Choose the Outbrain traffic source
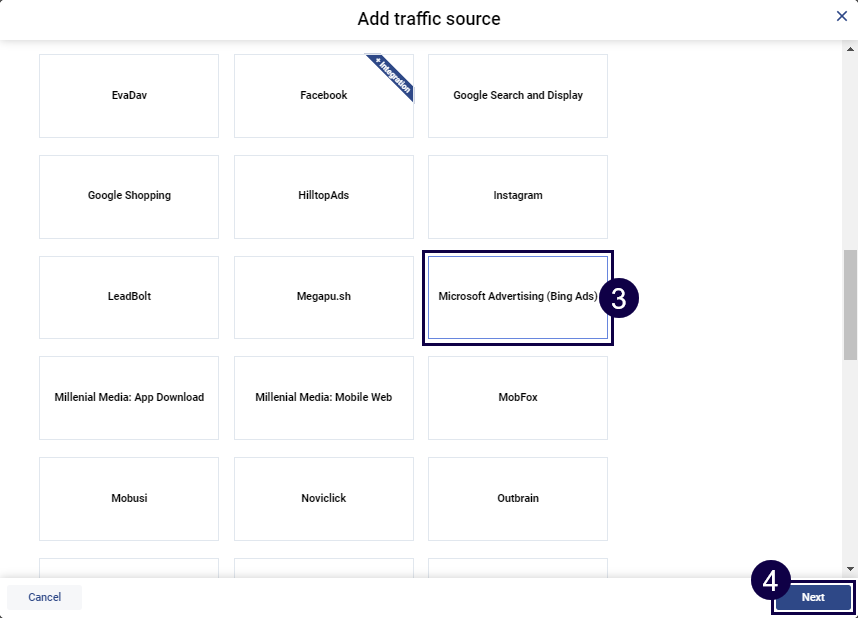The height and width of the screenshot is (618, 858). click(x=518, y=499)
